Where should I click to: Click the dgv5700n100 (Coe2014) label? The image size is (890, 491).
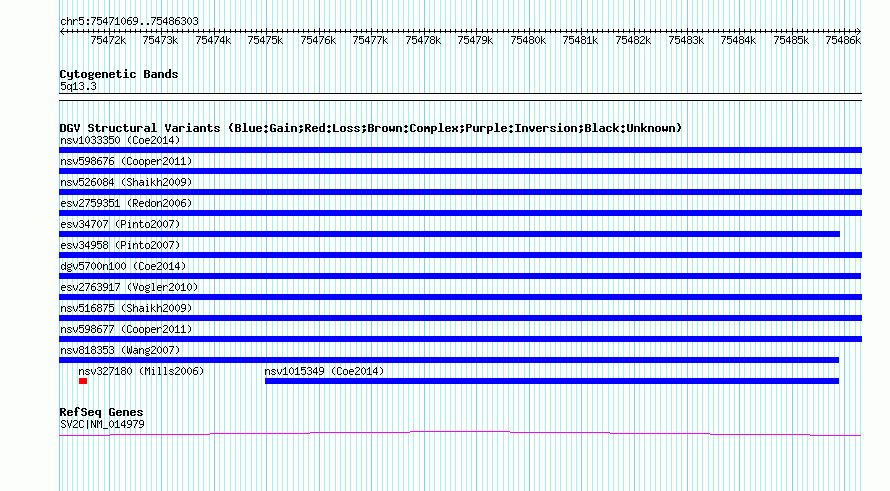point(123,266)
